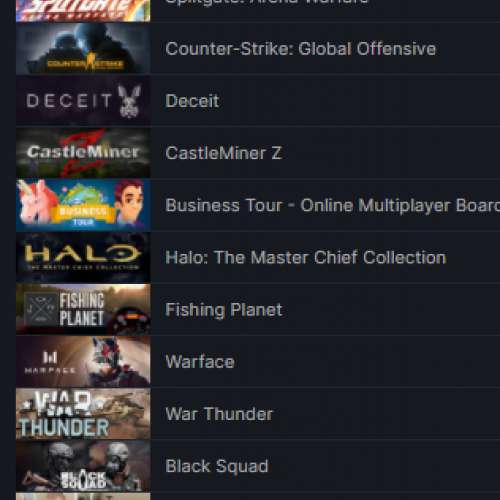Select the Black Squad game thumbnail

83,466
